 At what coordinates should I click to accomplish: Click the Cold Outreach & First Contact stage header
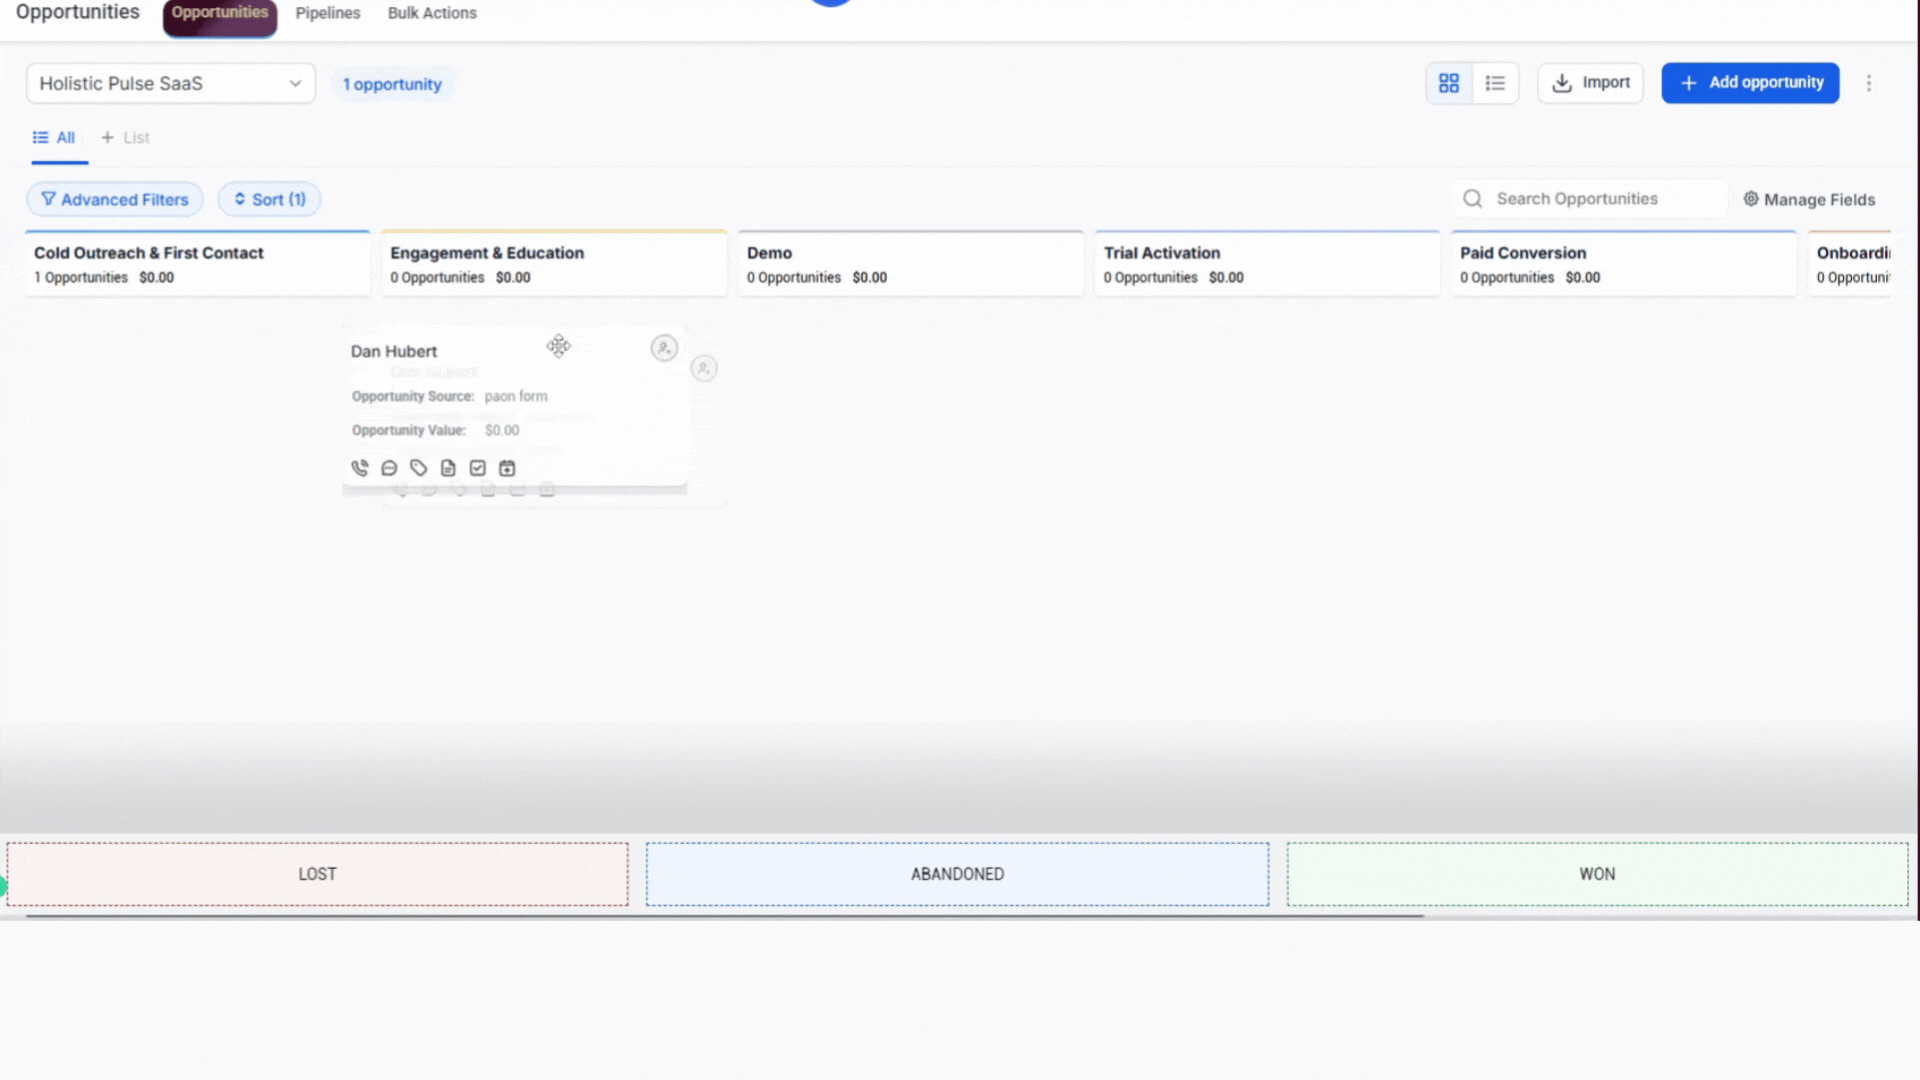(198, 264)
